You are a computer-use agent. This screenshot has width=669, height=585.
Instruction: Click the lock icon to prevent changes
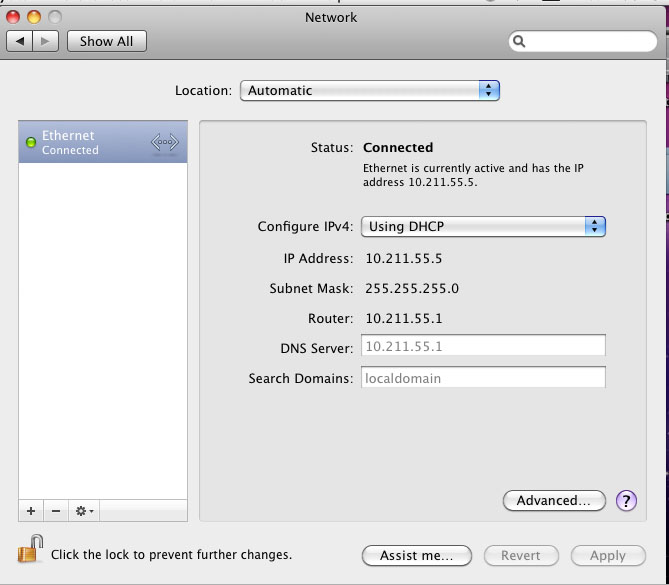[x=31, y=549]
